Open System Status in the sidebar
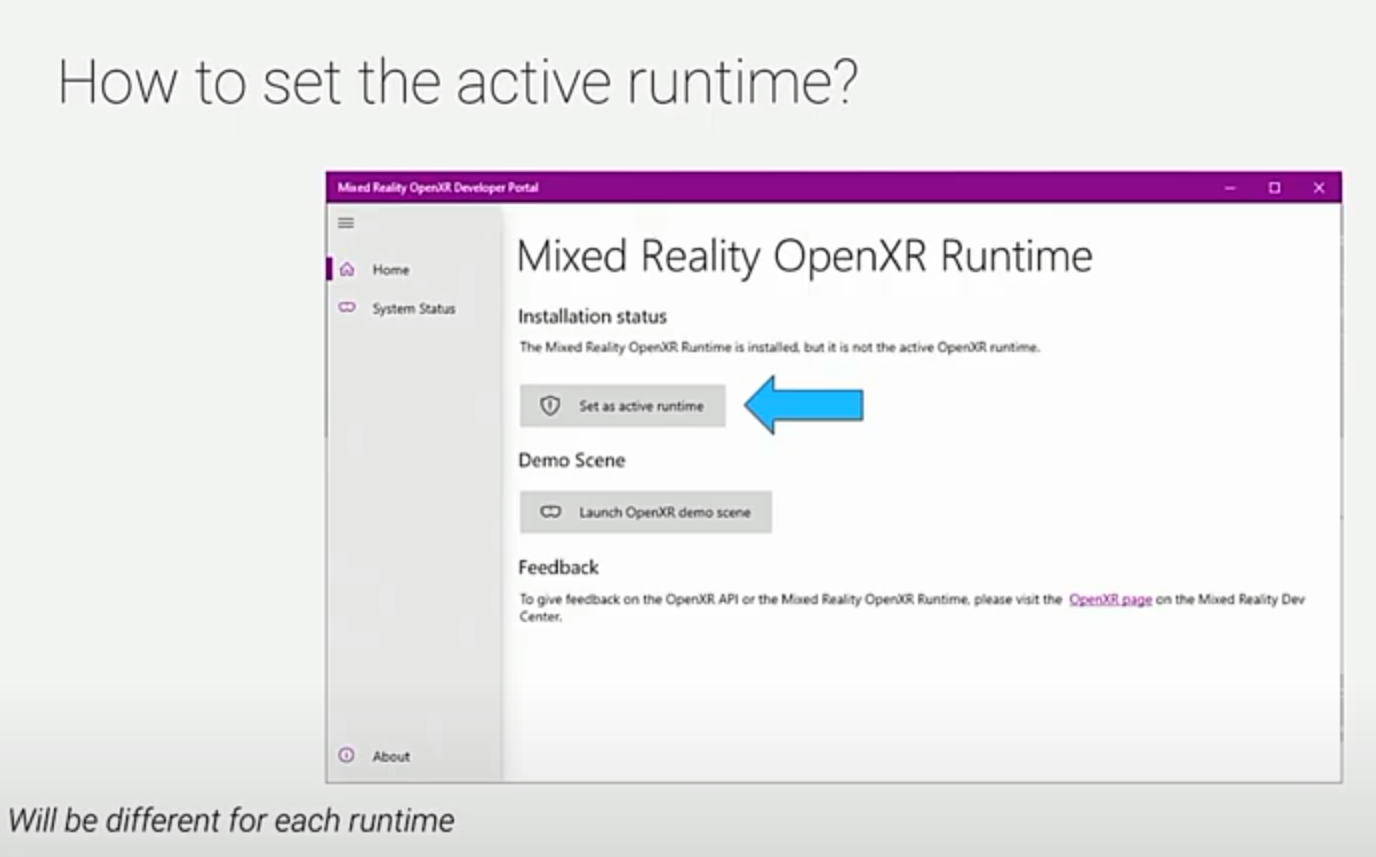 pyautogui.click(x=414, y=308)
